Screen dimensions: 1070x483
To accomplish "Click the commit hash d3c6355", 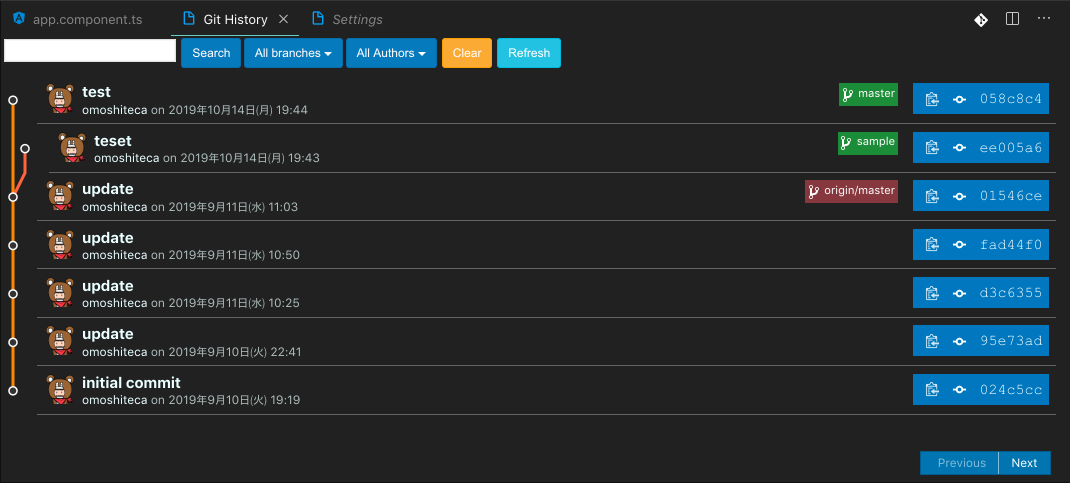I will (x=1011, y=293).
